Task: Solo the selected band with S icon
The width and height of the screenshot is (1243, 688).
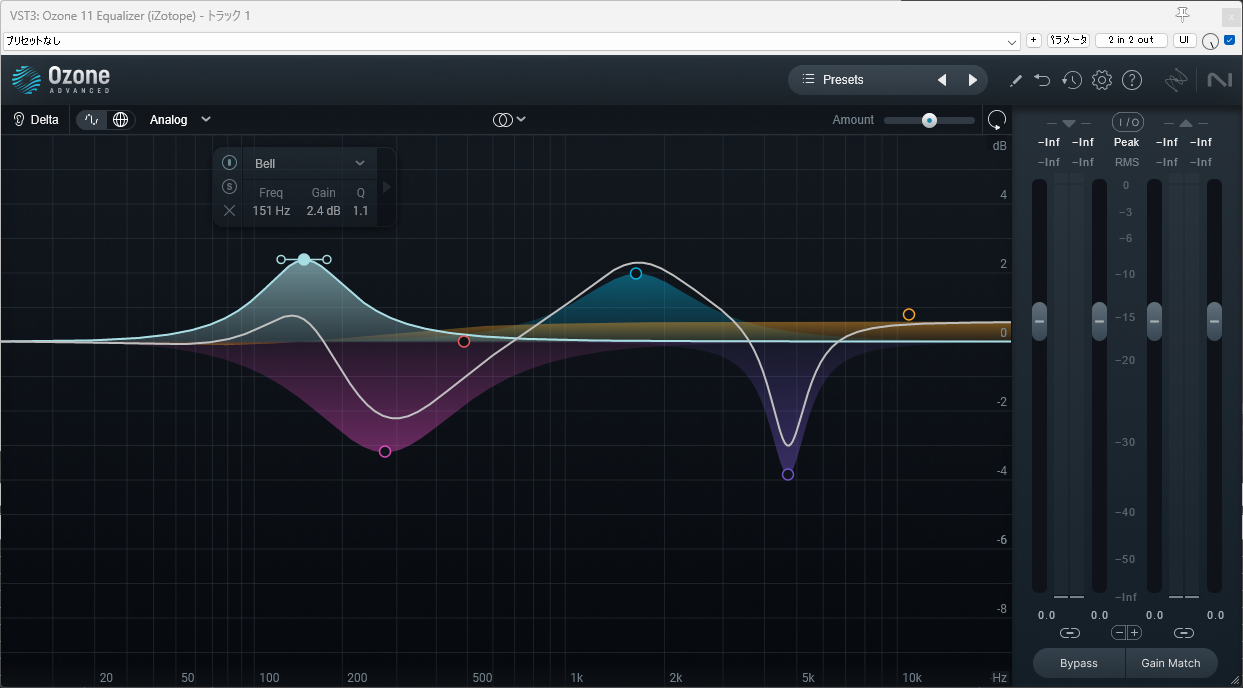Action: (x=229, y=186)
